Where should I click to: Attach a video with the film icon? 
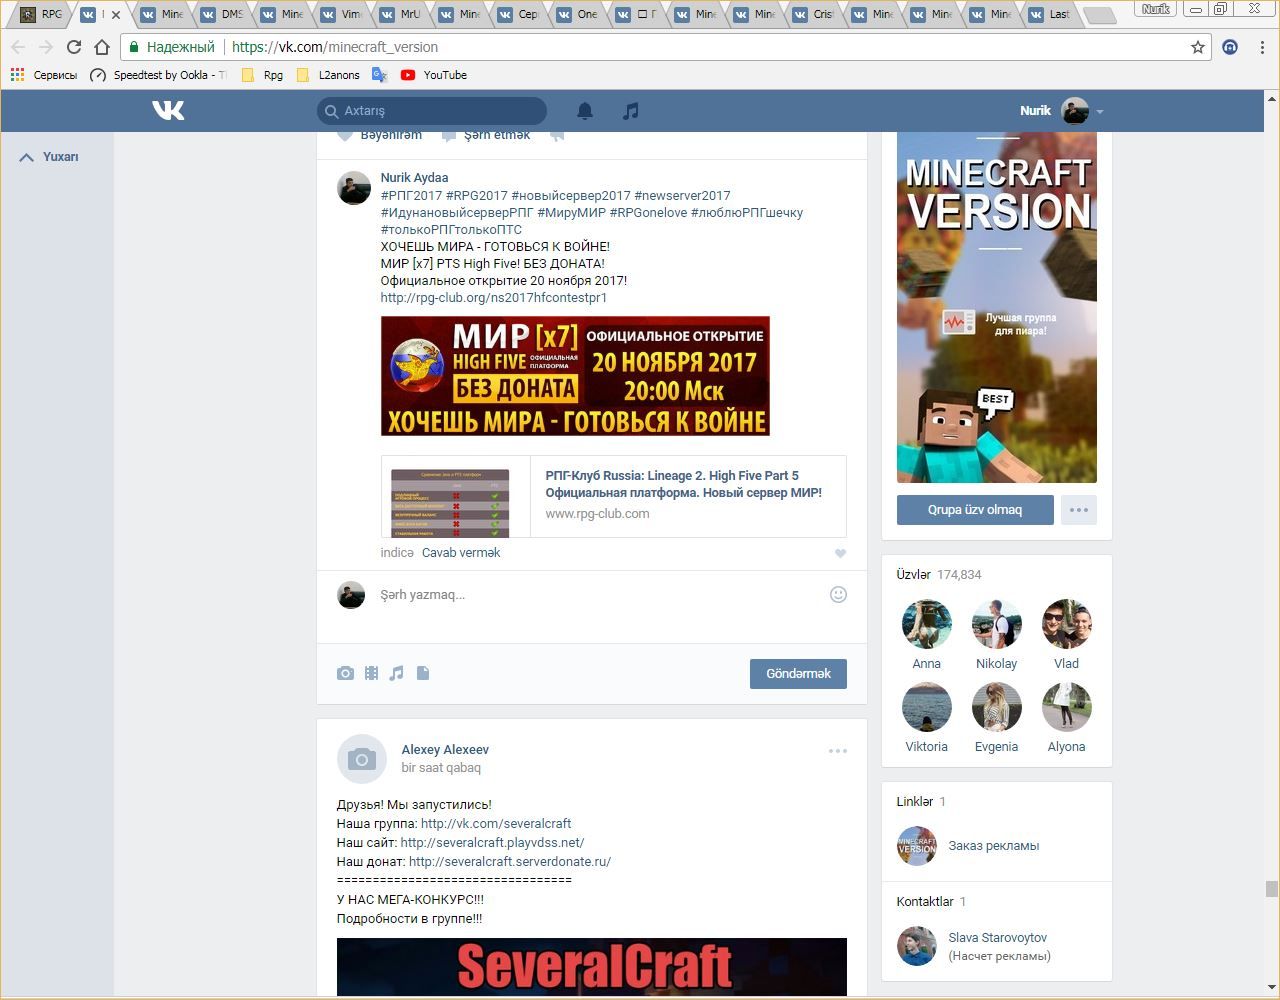(371, 673)
